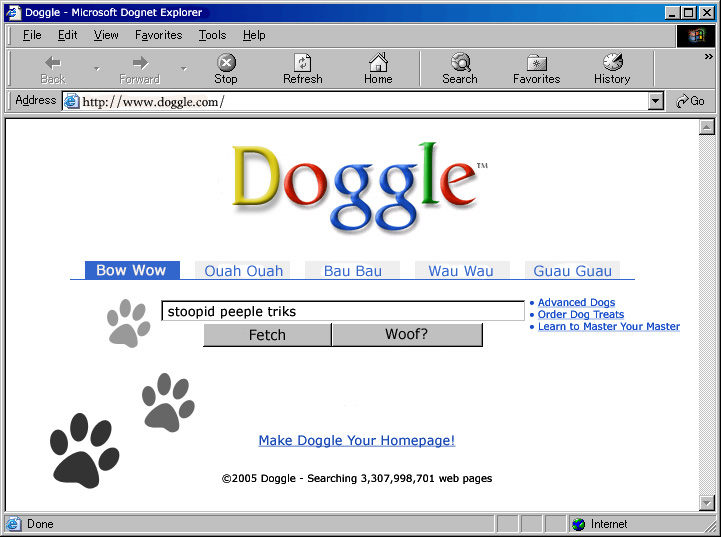Viewport: 721px width, 537px height.
Task: Expand the Back button history dropdown arrow
Action: click(x=97, y=69)
